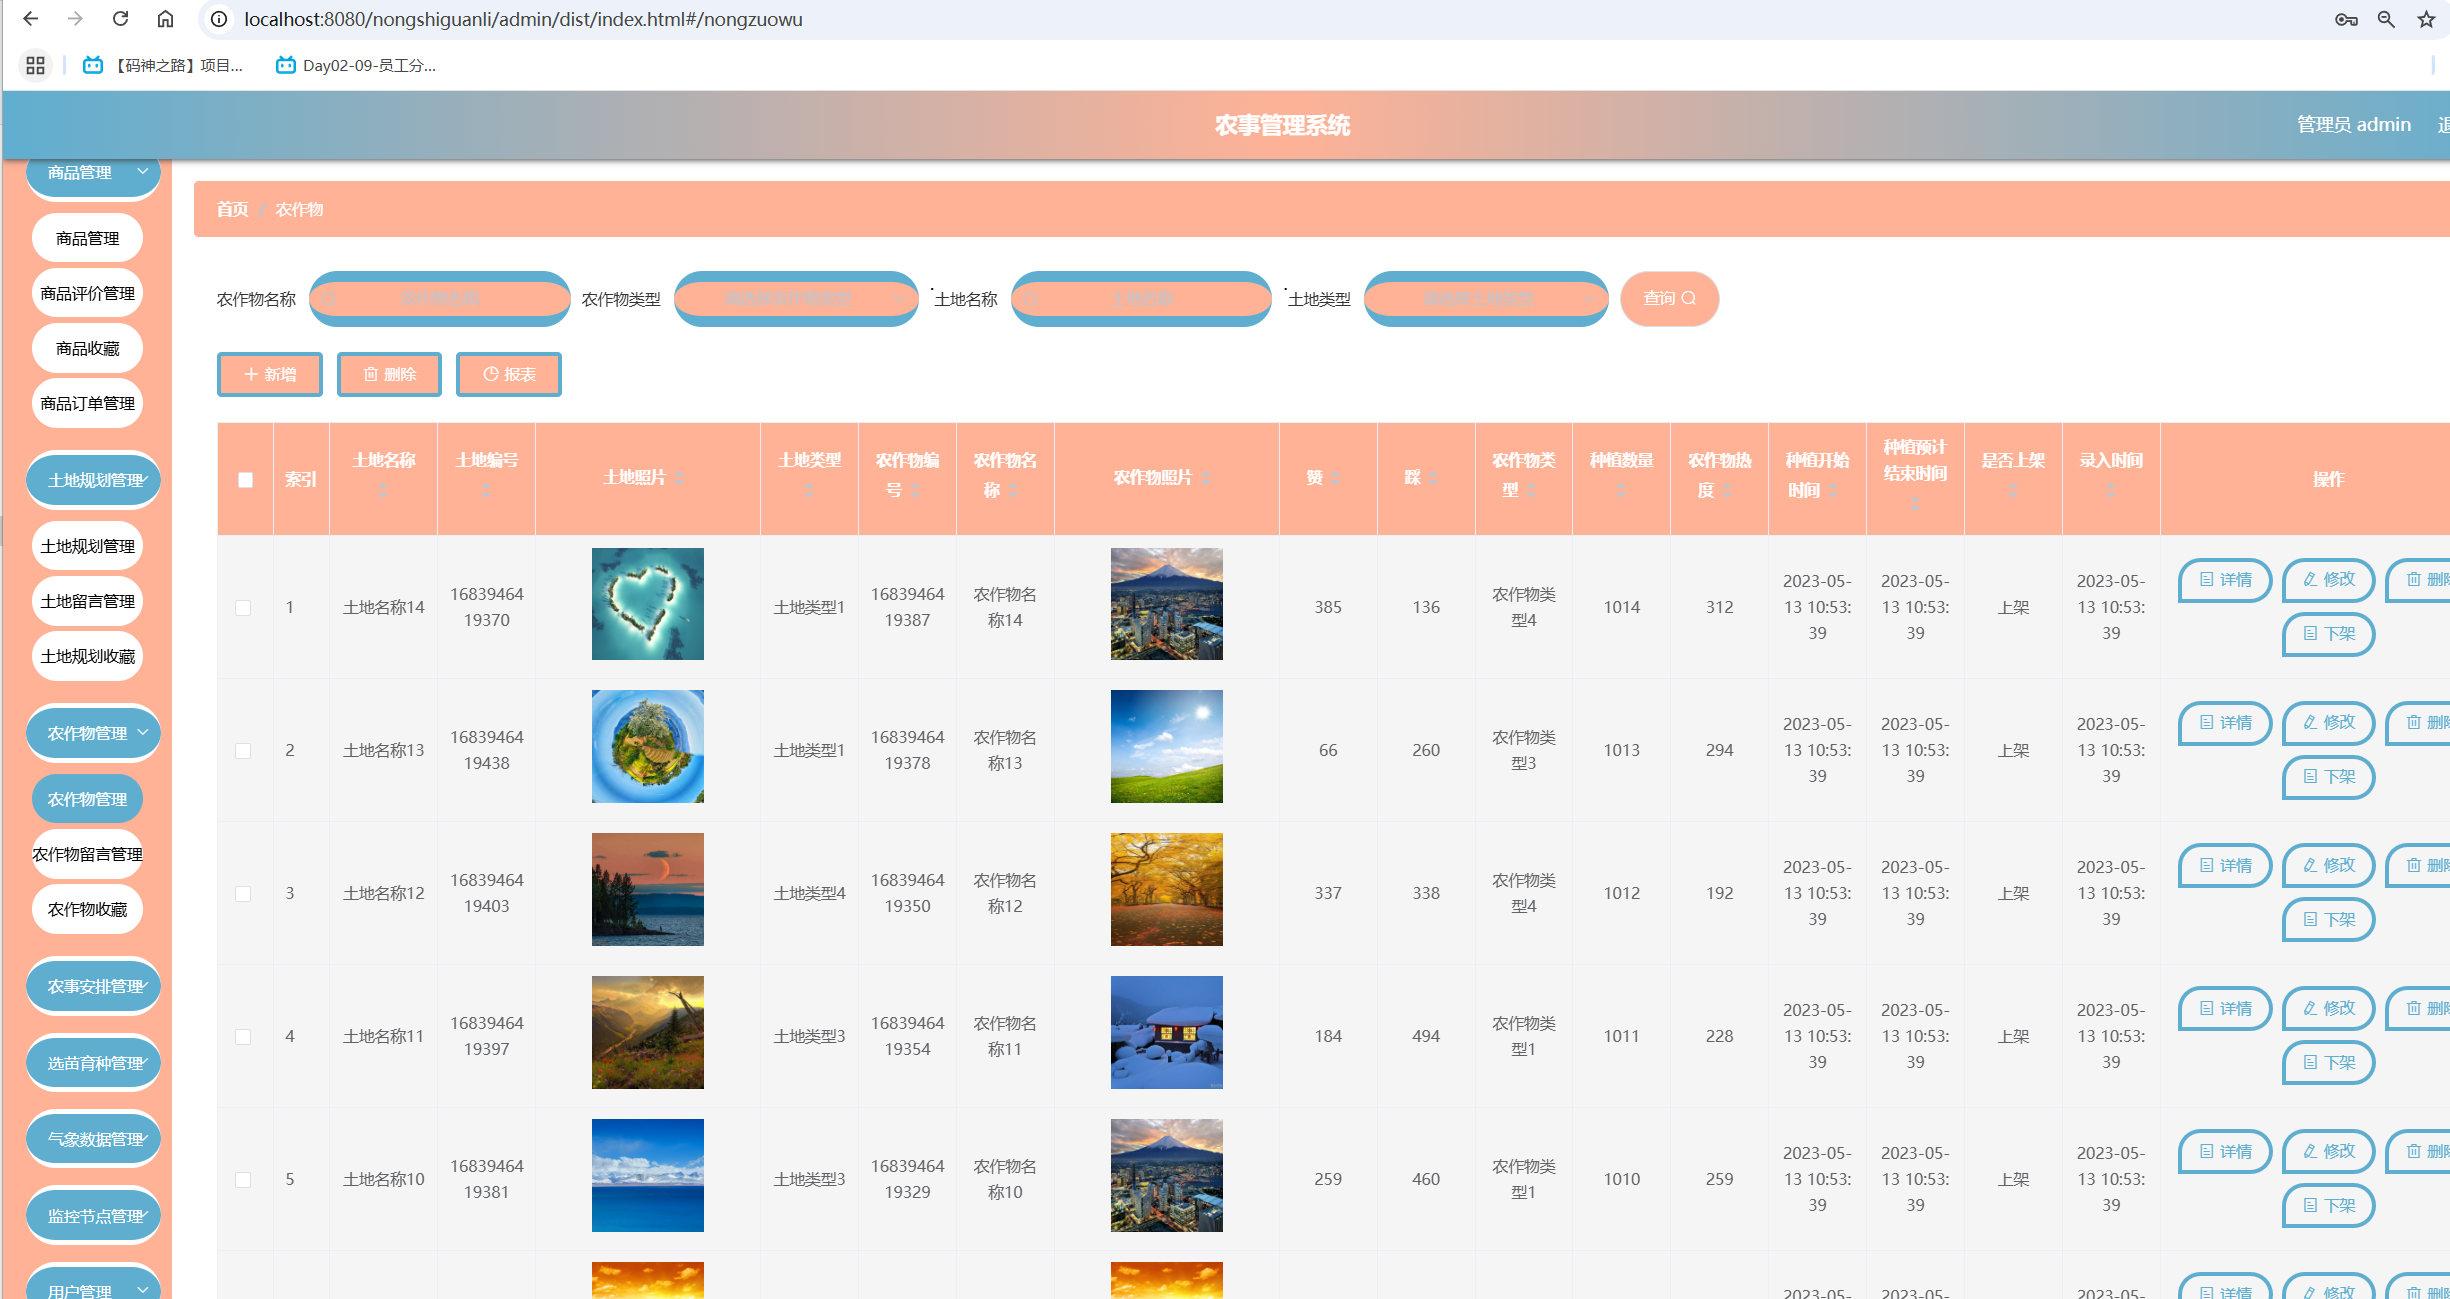Collapse the 农作物管理 sidebar group header
This screenshot has width=2450, height=1299.
tap(93, 733)
